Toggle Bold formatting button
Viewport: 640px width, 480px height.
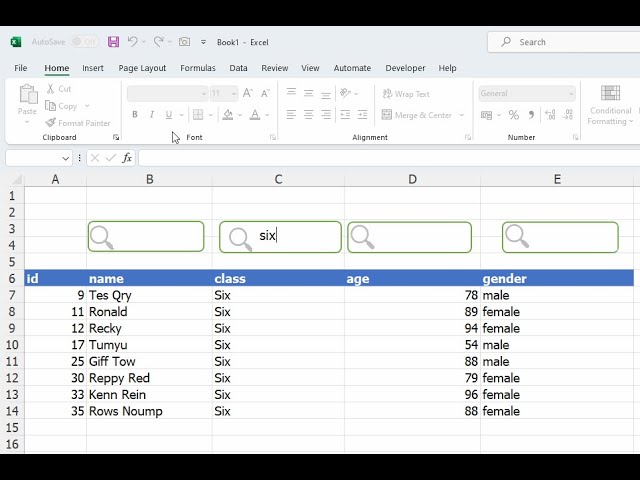click(x=135, y=115)
